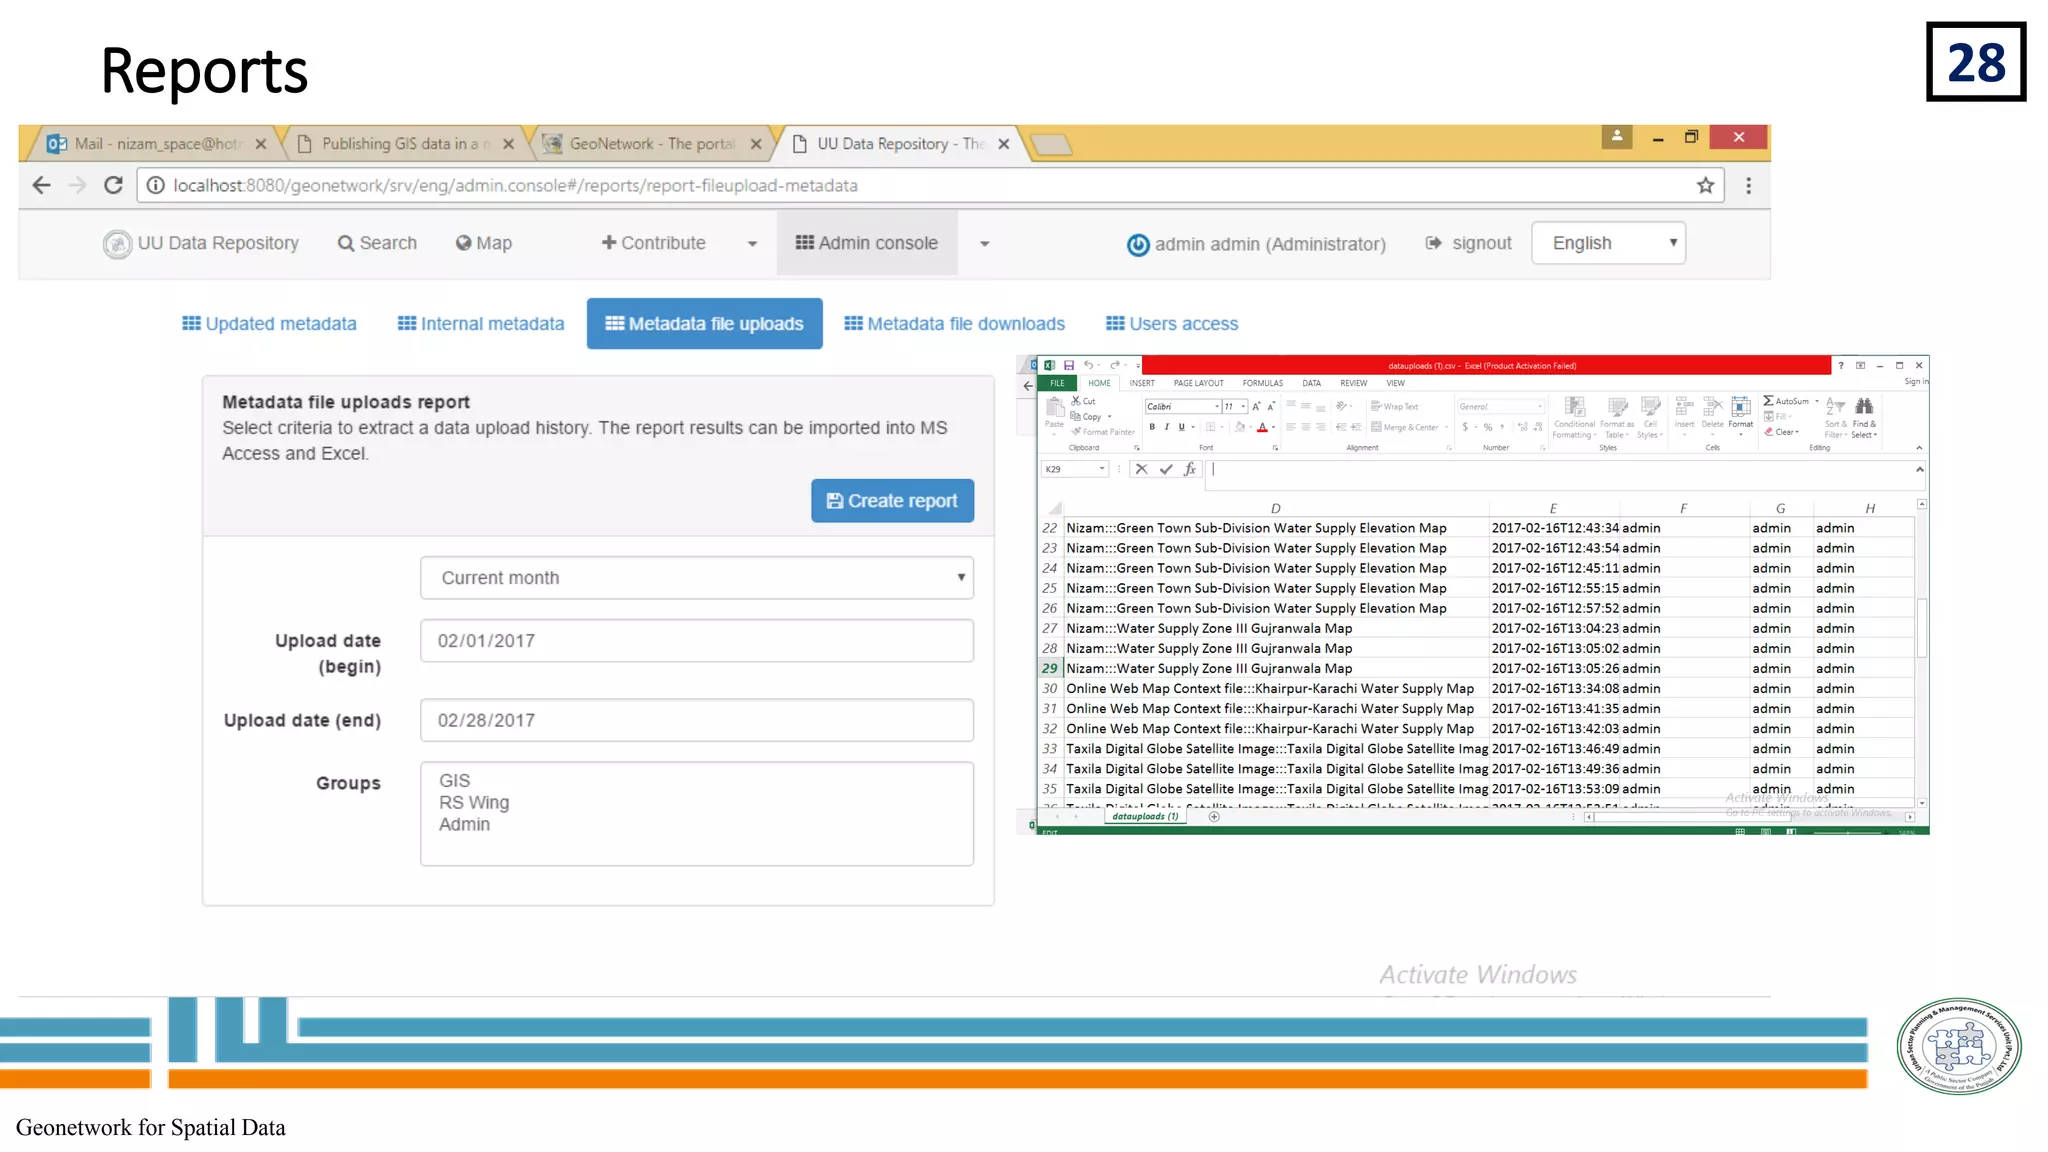This screenshot has width=2048, height=1152.
Task: Click the Find & Select binoculars icon
Action: pyautogui.click(x=1864, y=406)
